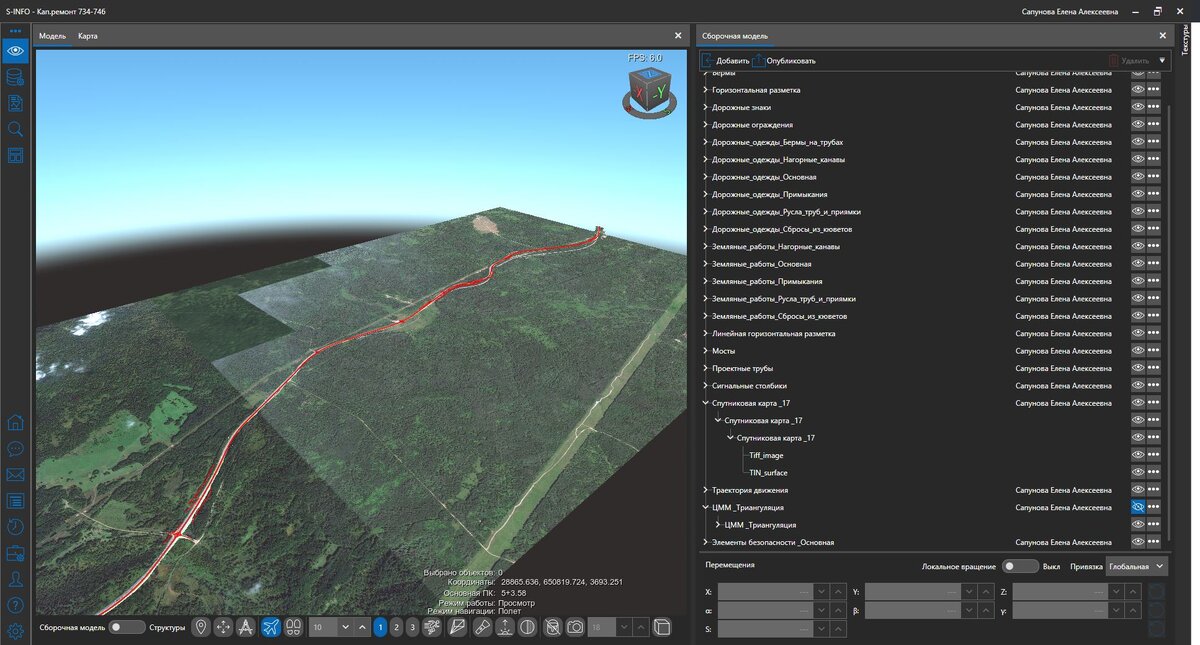
Task: Open more options for Дорожные_одежды_Основная row
Action: point(1154,177)
